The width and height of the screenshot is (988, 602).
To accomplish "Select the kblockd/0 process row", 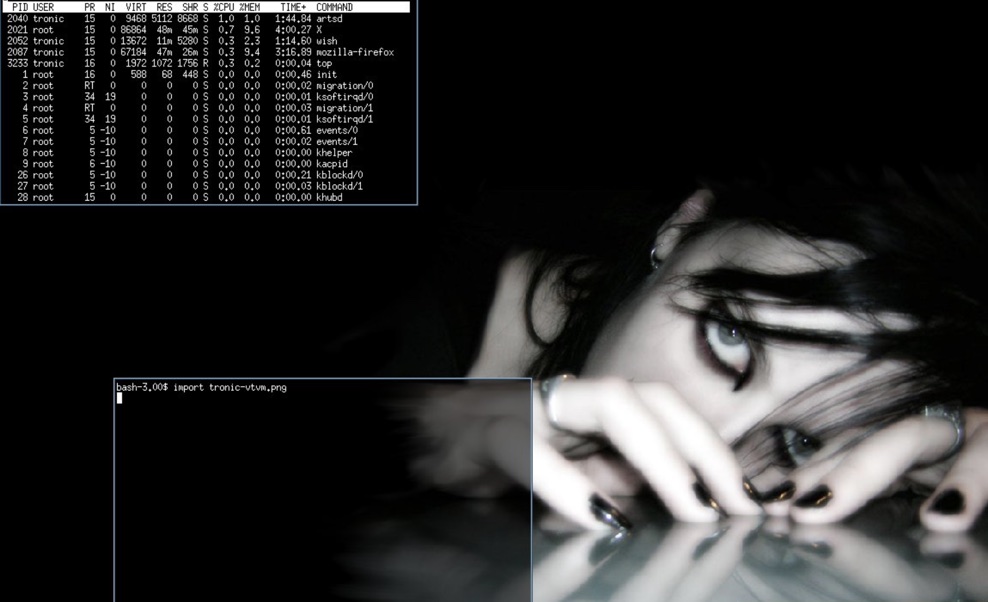I will (x=200, y=175).
